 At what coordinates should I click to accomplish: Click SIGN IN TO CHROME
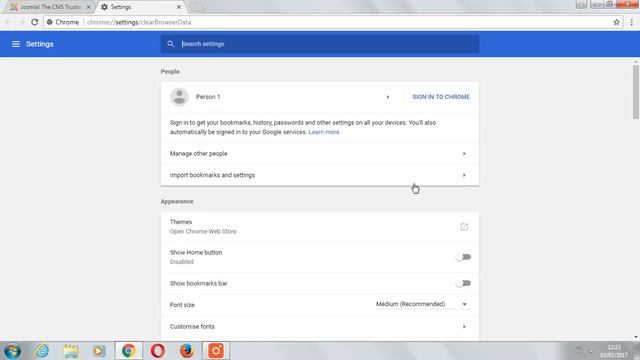click(x=441, y=97)
